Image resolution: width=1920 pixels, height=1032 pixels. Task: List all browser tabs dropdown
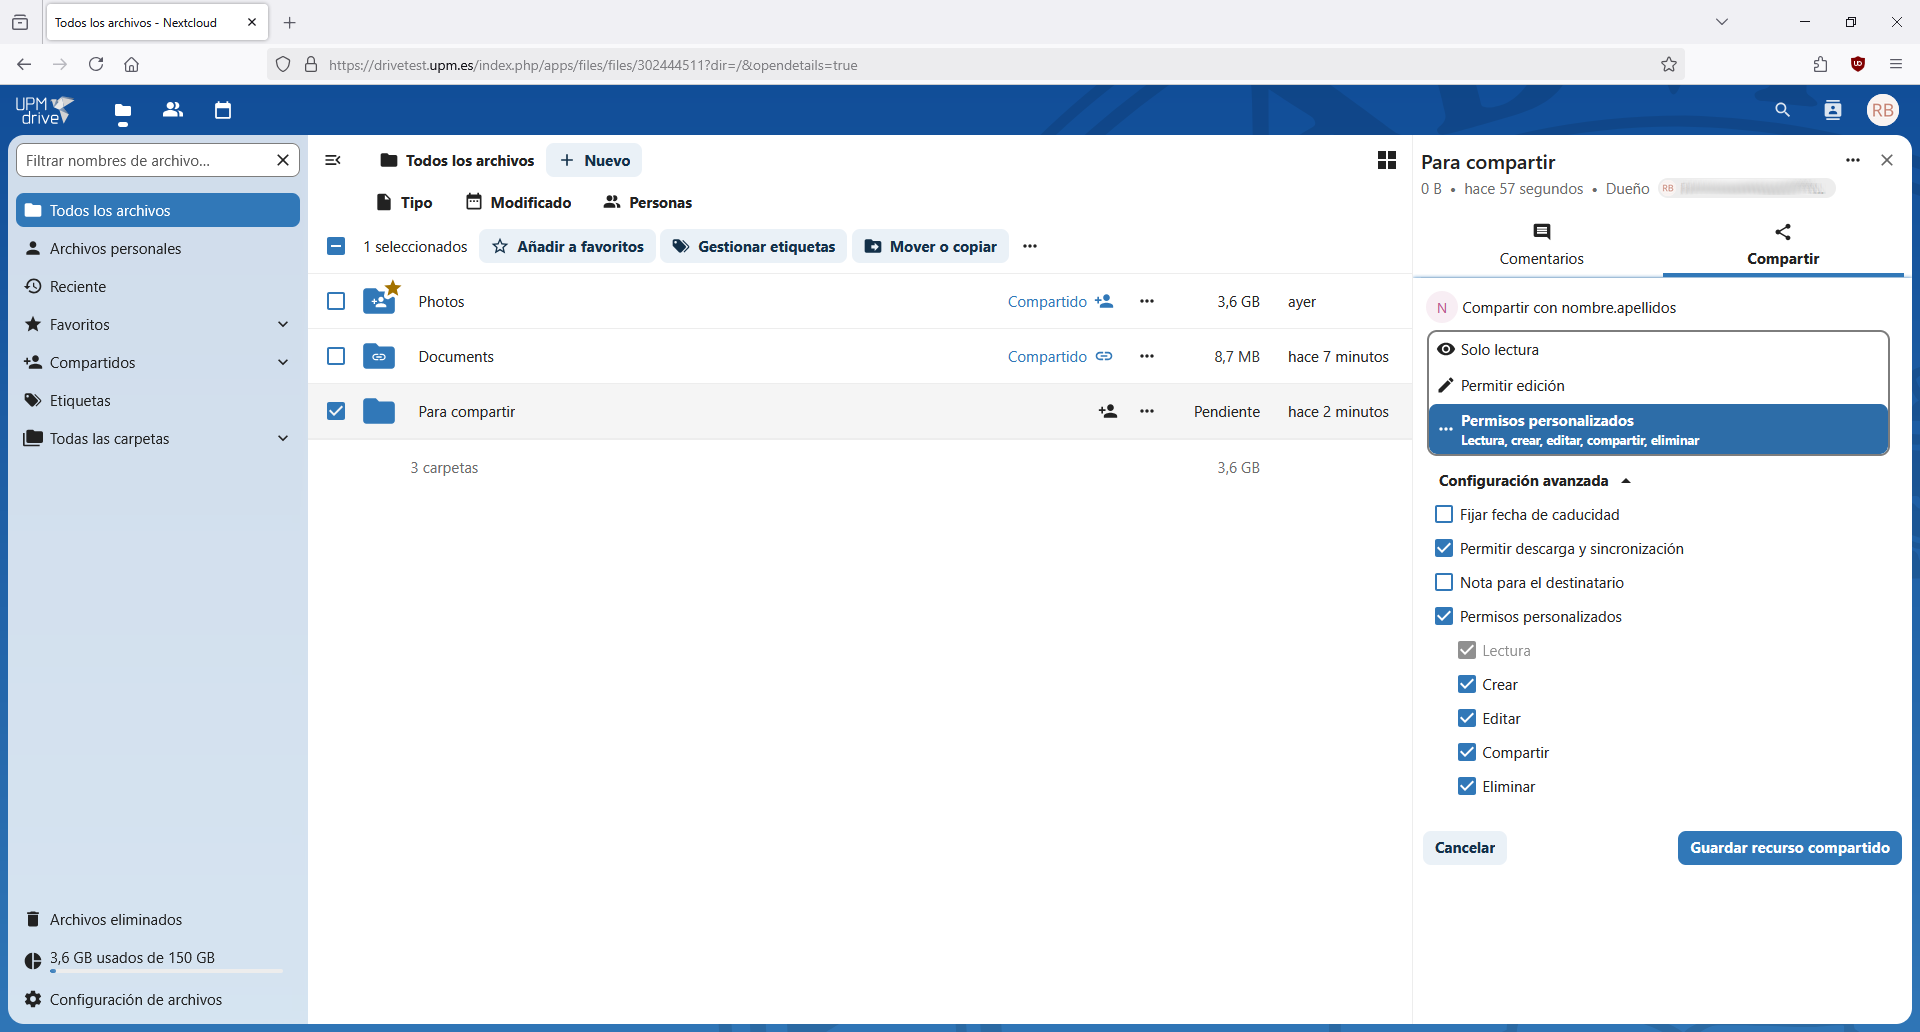(1722, 22)
